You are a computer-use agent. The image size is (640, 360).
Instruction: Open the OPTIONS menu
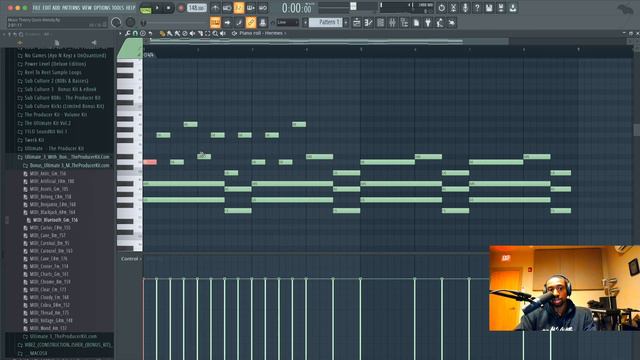(x=102, y=8)
